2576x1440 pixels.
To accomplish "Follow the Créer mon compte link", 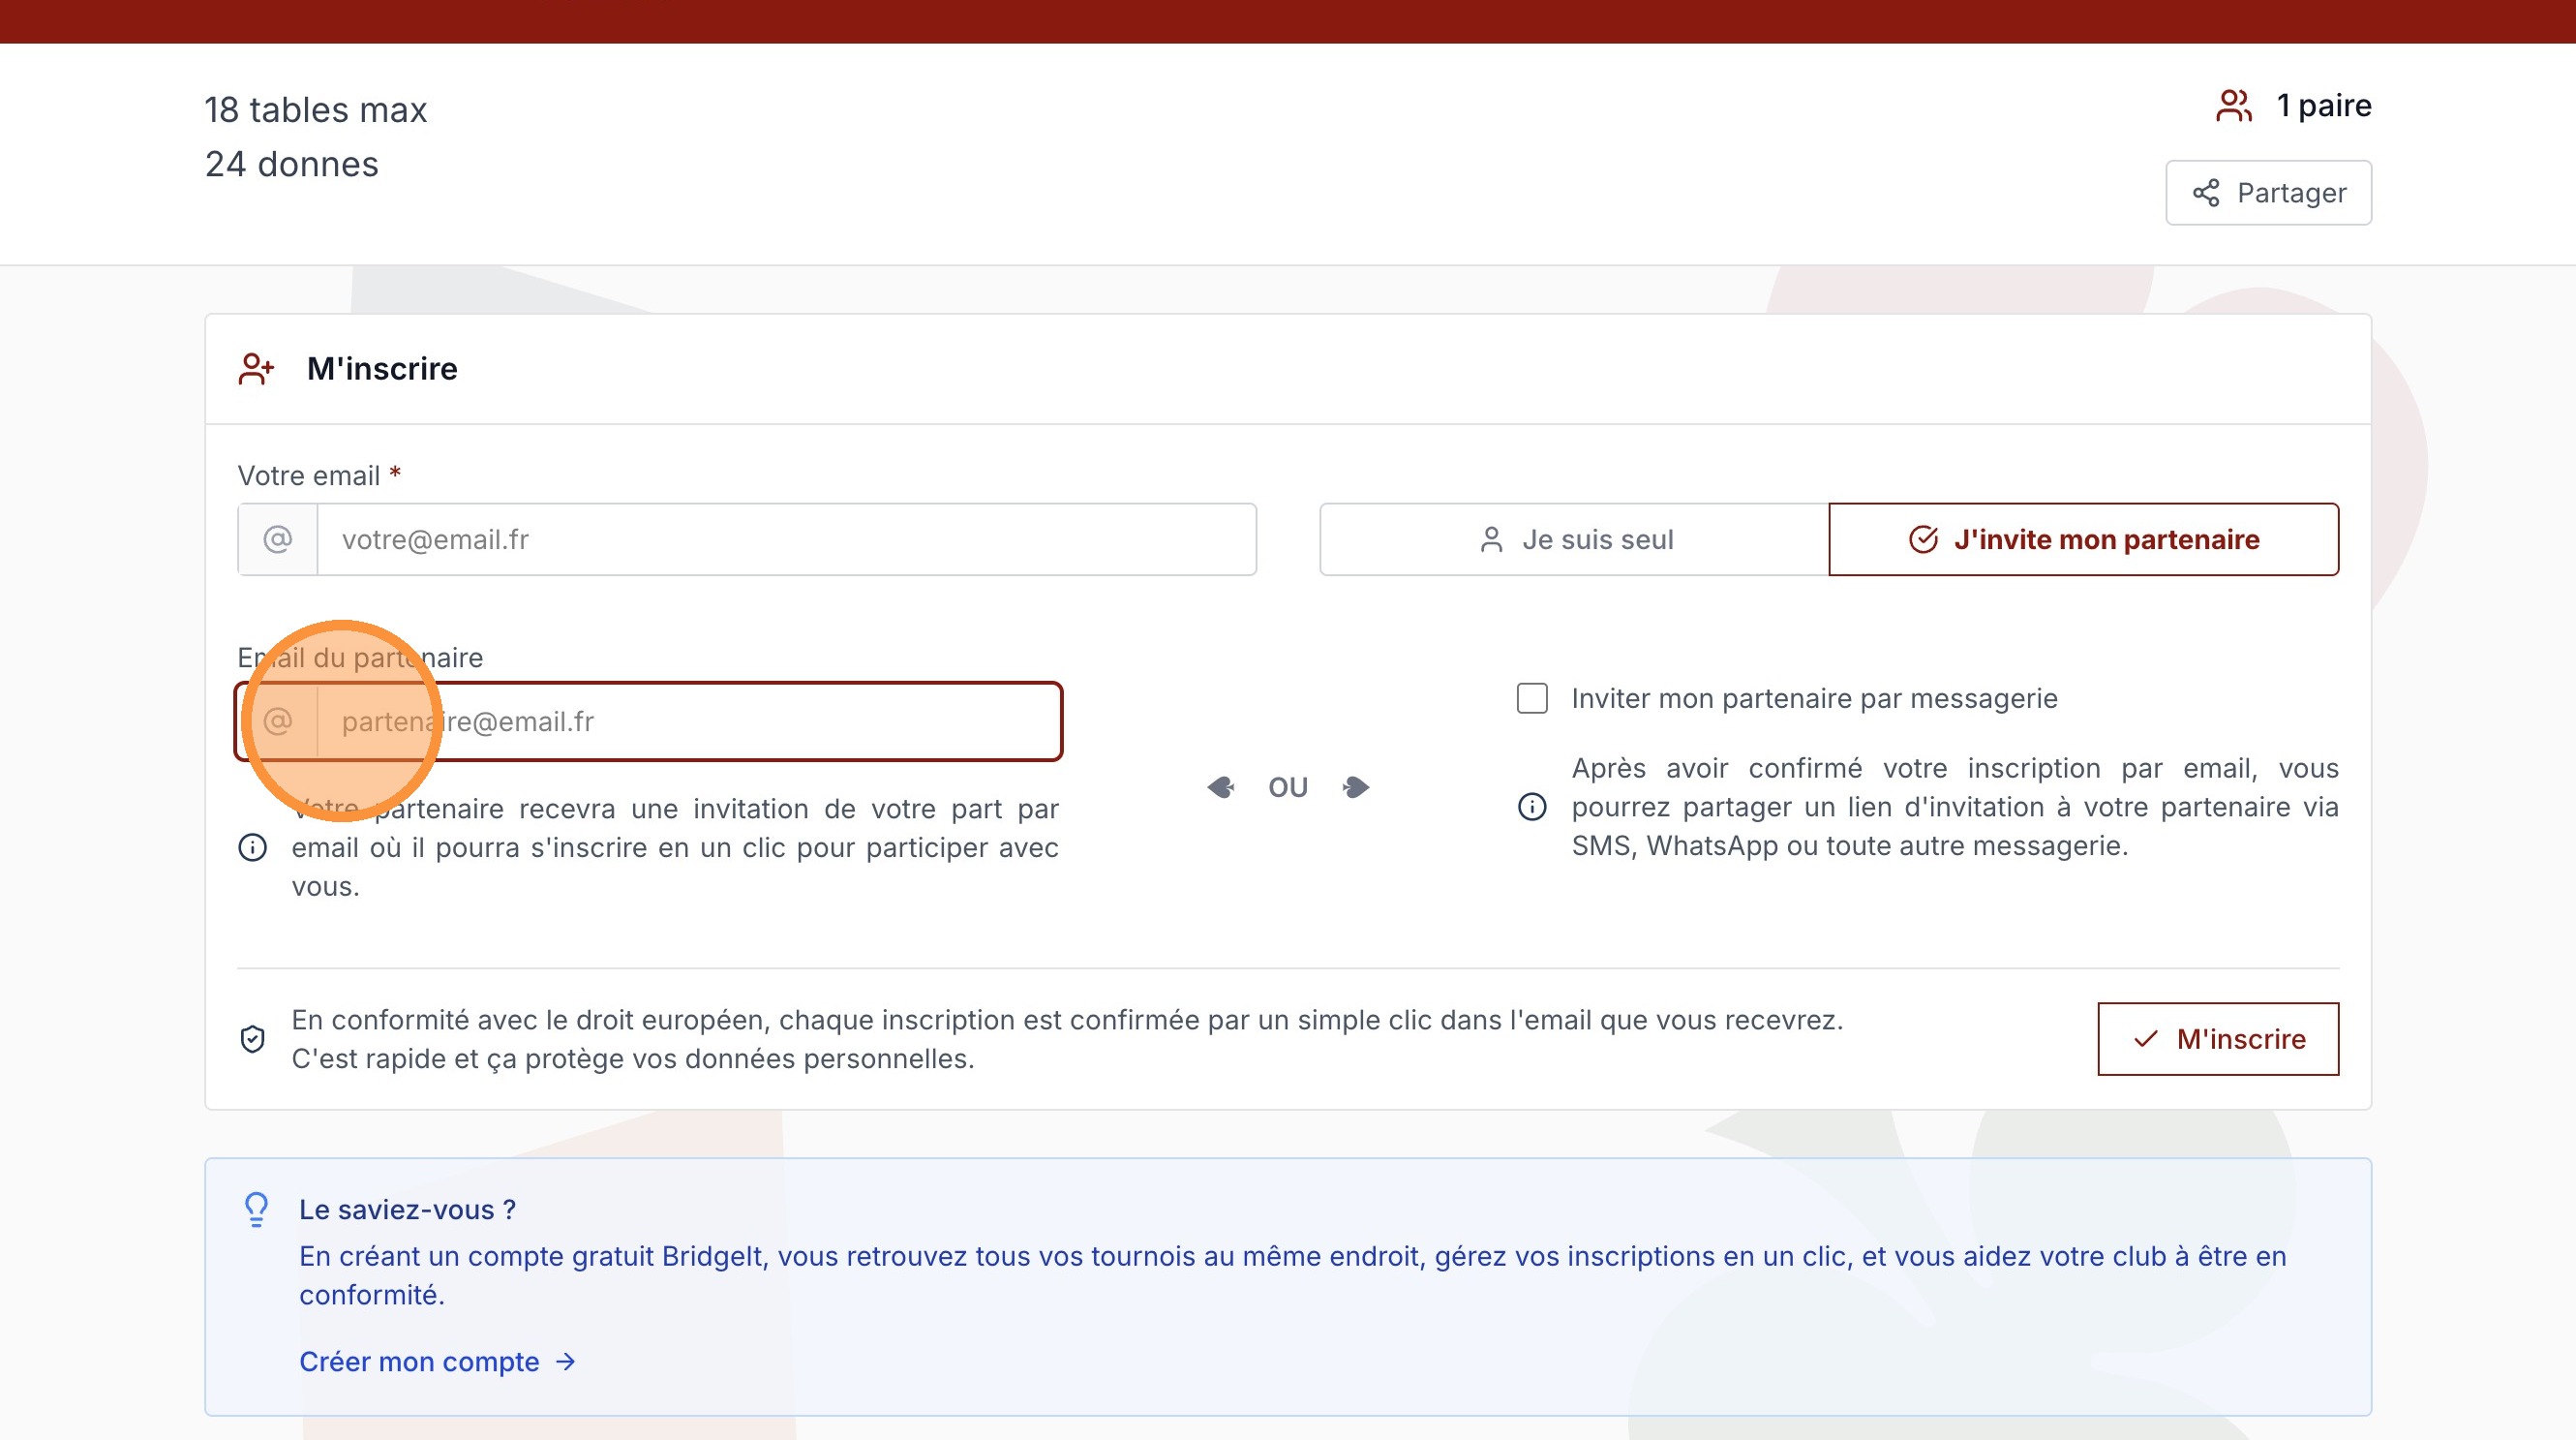I will point(419,1361).
